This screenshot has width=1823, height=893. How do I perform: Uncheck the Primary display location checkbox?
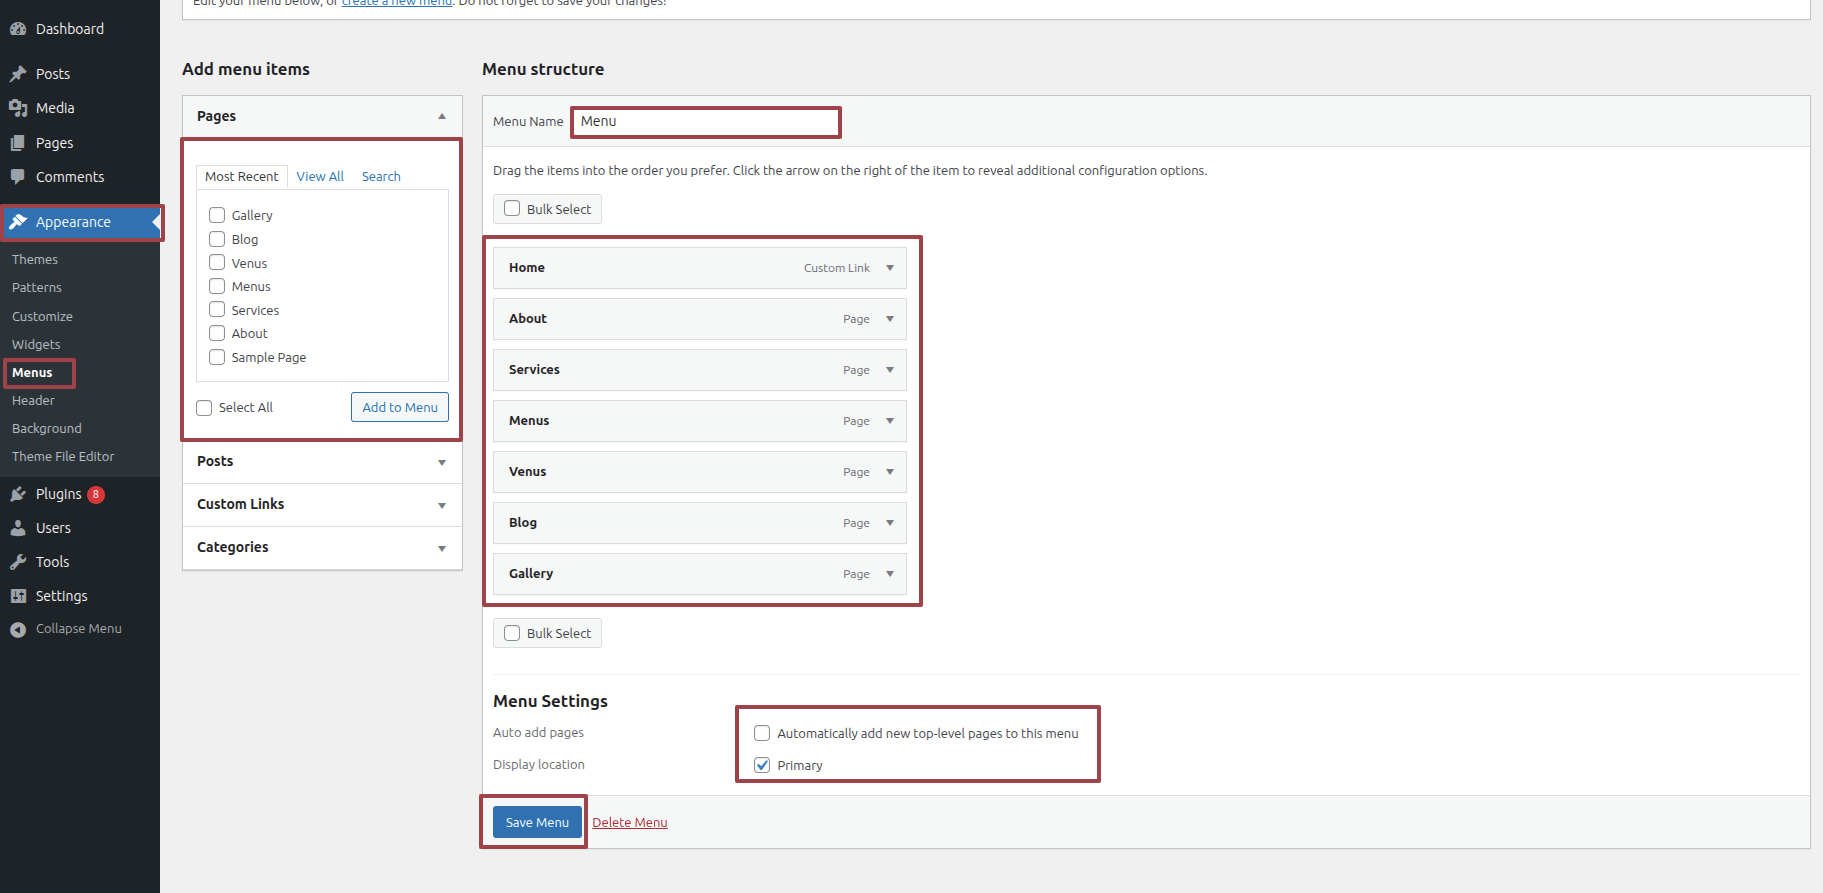(762, 765)
